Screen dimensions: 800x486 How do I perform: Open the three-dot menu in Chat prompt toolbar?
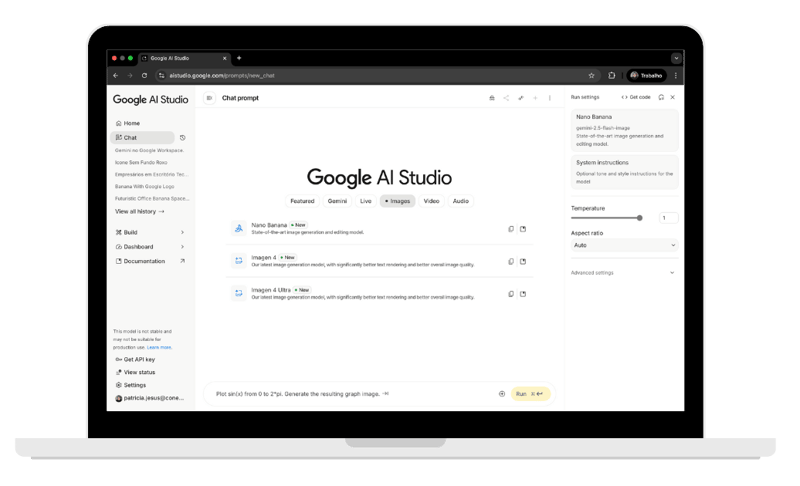pyautogui.click(x=549, y=98)
